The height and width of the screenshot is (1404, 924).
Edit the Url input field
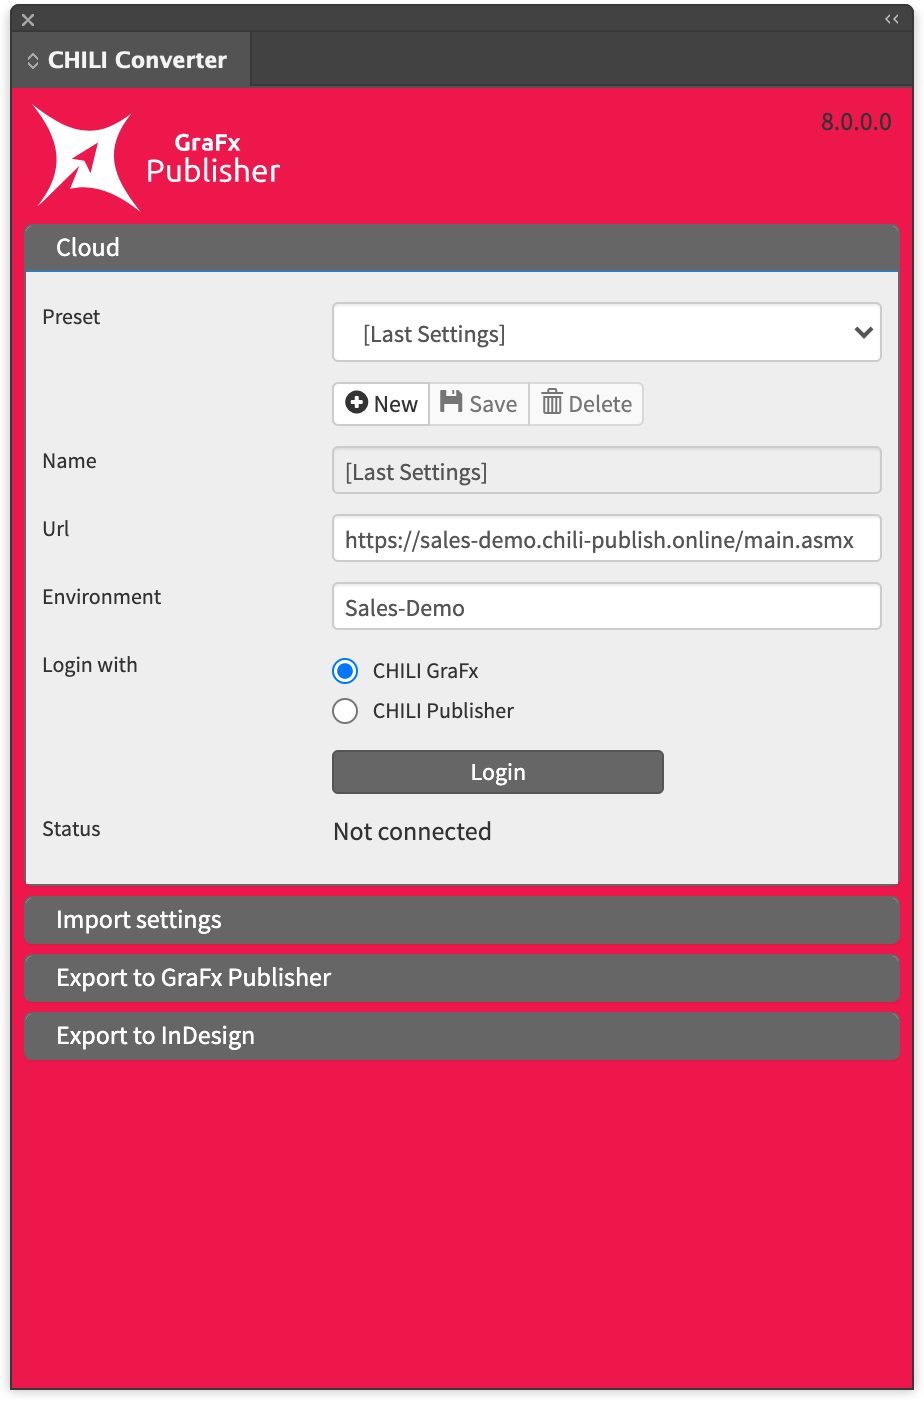[607, 539]
